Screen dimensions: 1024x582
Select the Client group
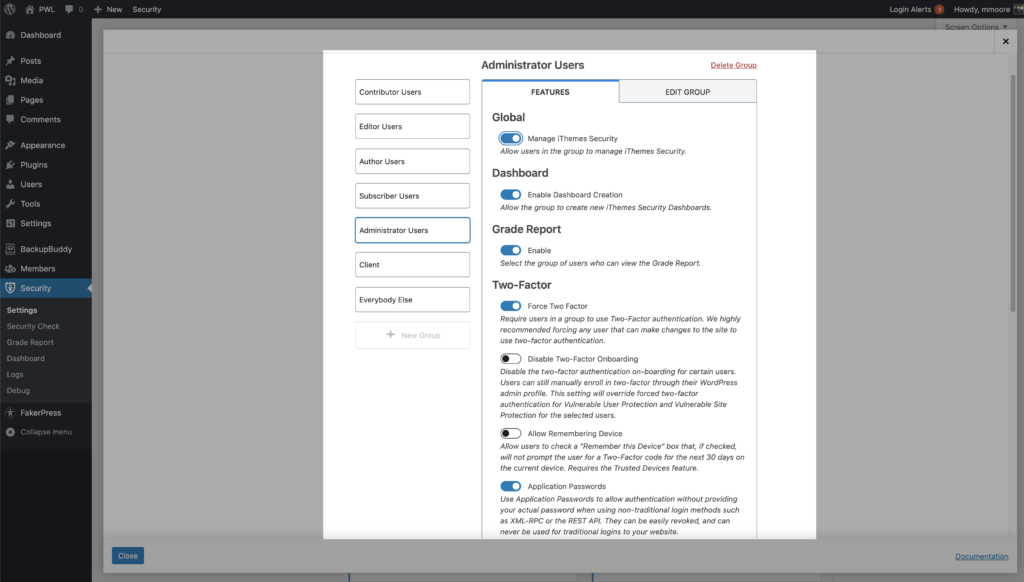point(412,265)
